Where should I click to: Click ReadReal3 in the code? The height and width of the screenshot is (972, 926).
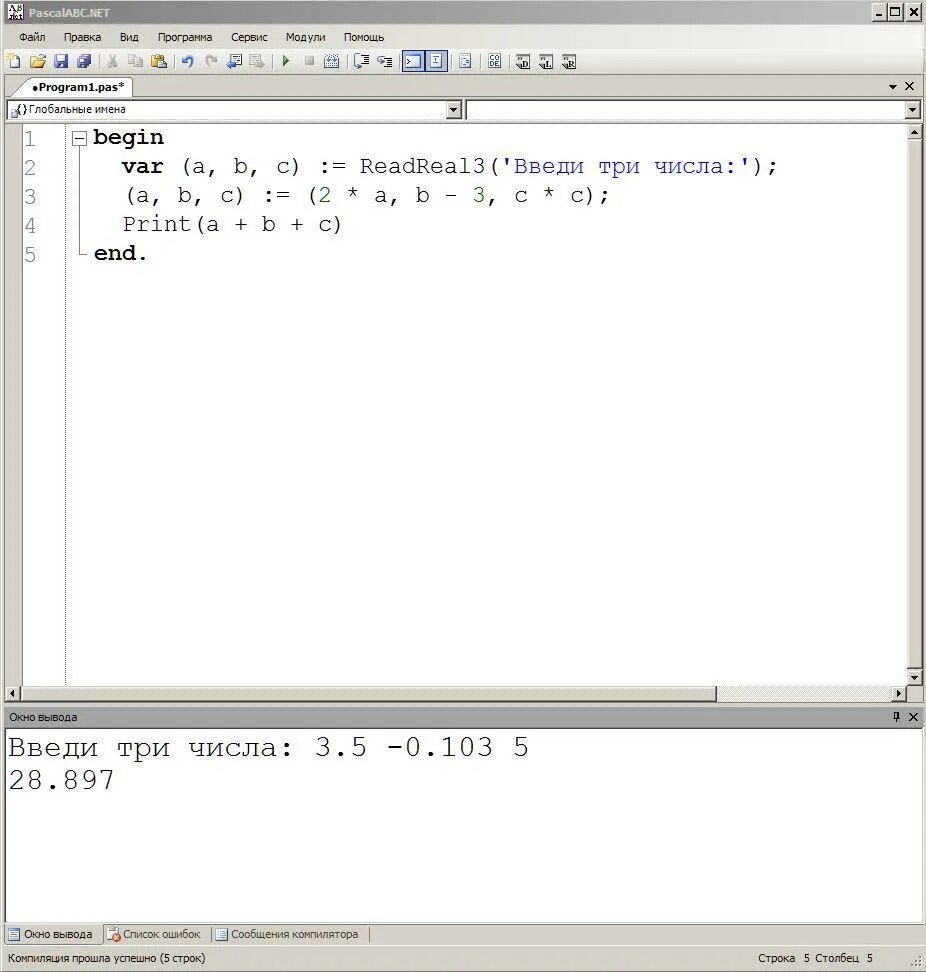[422, 166]
